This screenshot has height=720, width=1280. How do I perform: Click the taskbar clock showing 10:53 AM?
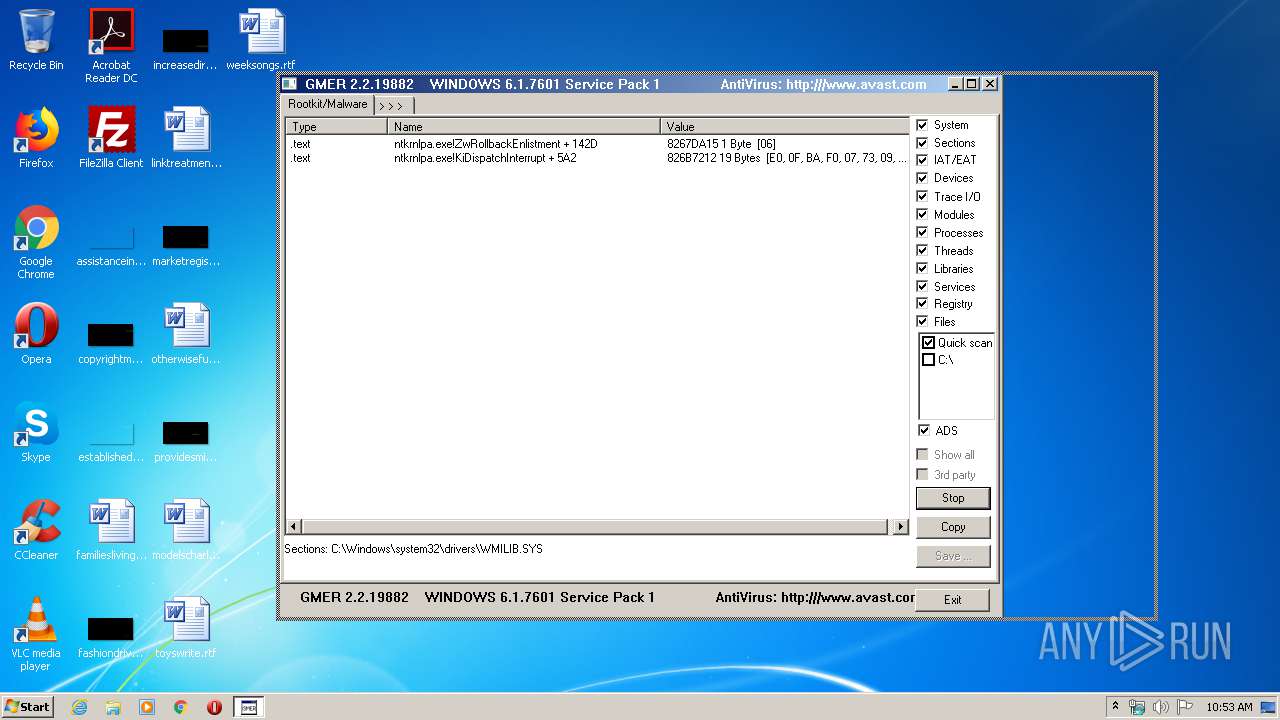click(1229, 707)
